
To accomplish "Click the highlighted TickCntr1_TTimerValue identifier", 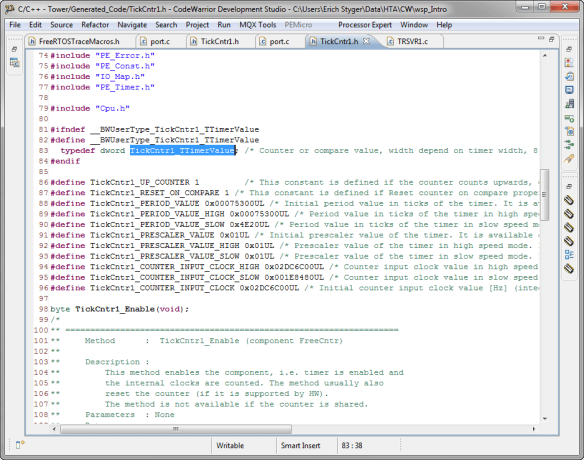I will [x=182, y=150].
